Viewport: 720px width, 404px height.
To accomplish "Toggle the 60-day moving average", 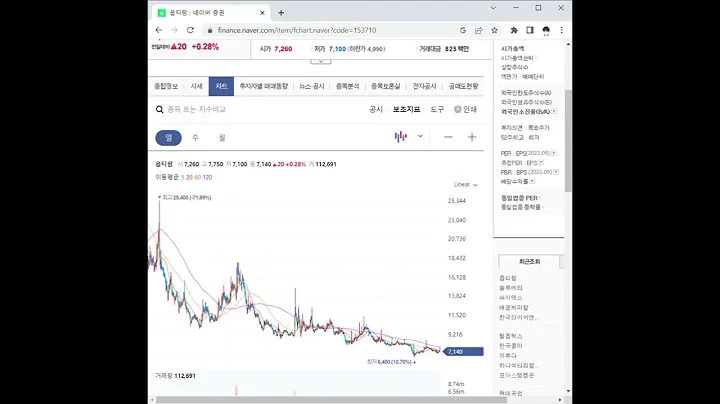I will point(197,177).
